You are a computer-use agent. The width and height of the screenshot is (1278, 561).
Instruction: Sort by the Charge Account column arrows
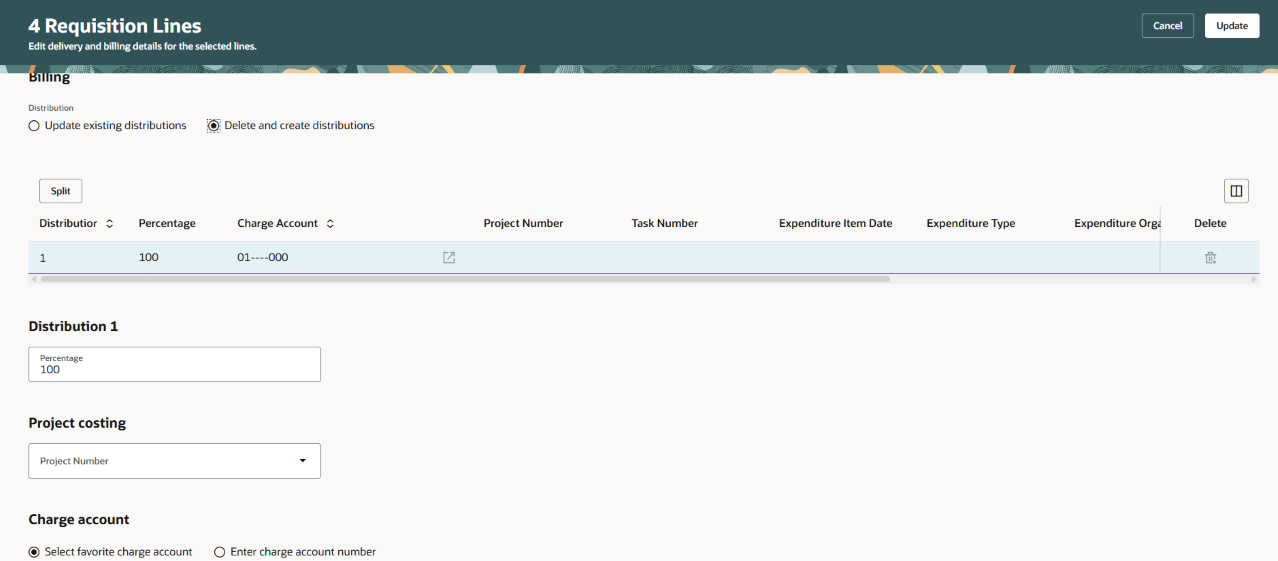point(330,224)
